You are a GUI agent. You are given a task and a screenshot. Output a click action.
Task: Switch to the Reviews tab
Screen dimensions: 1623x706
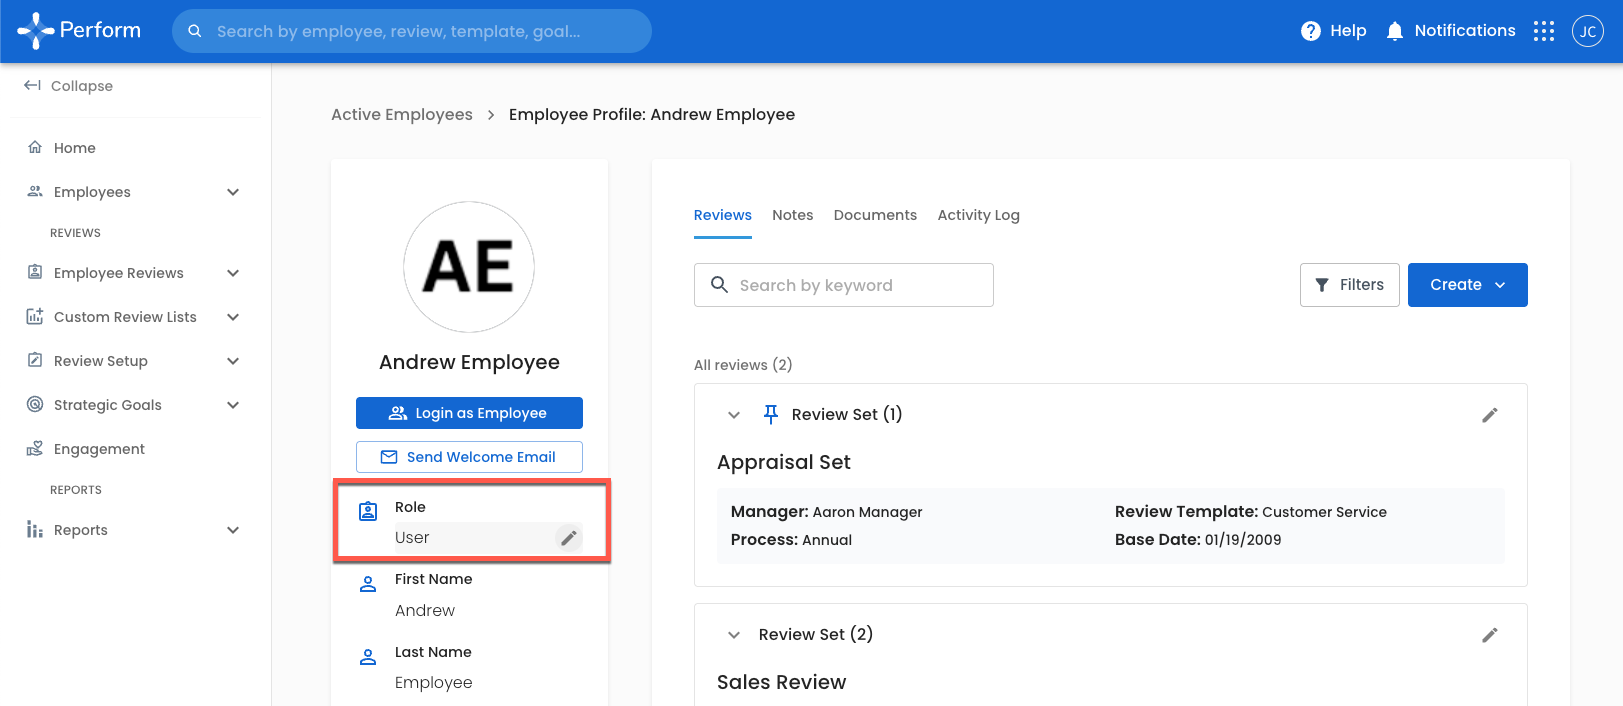click(723, 215)
